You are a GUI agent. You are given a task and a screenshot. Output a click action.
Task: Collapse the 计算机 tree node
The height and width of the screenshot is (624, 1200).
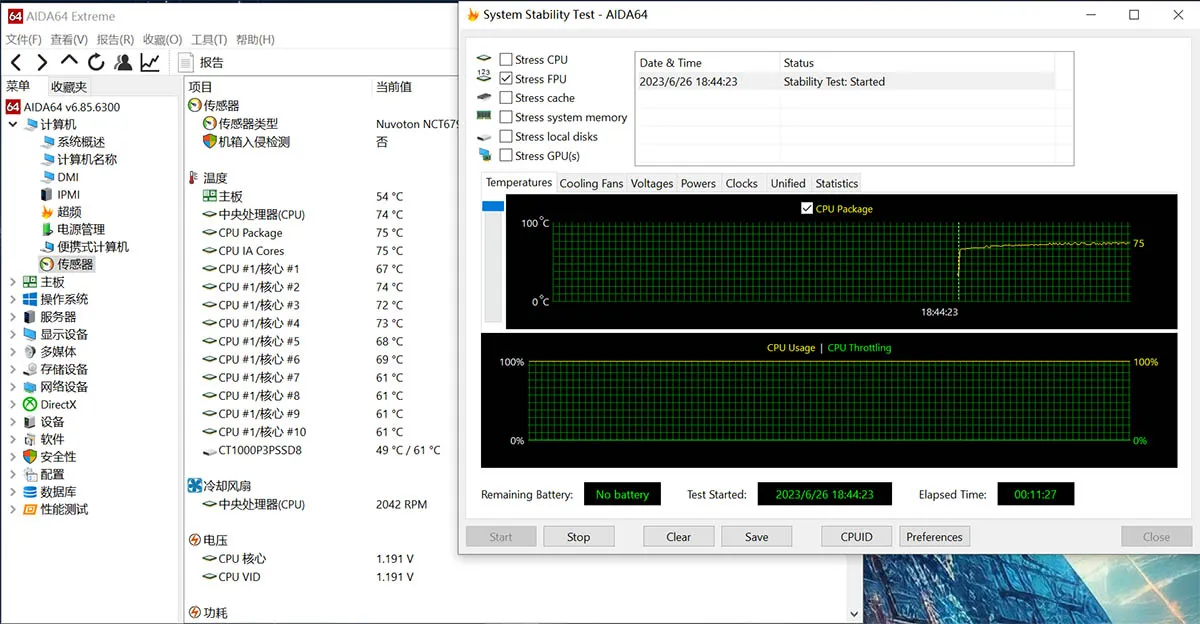(x=12, y=124)
